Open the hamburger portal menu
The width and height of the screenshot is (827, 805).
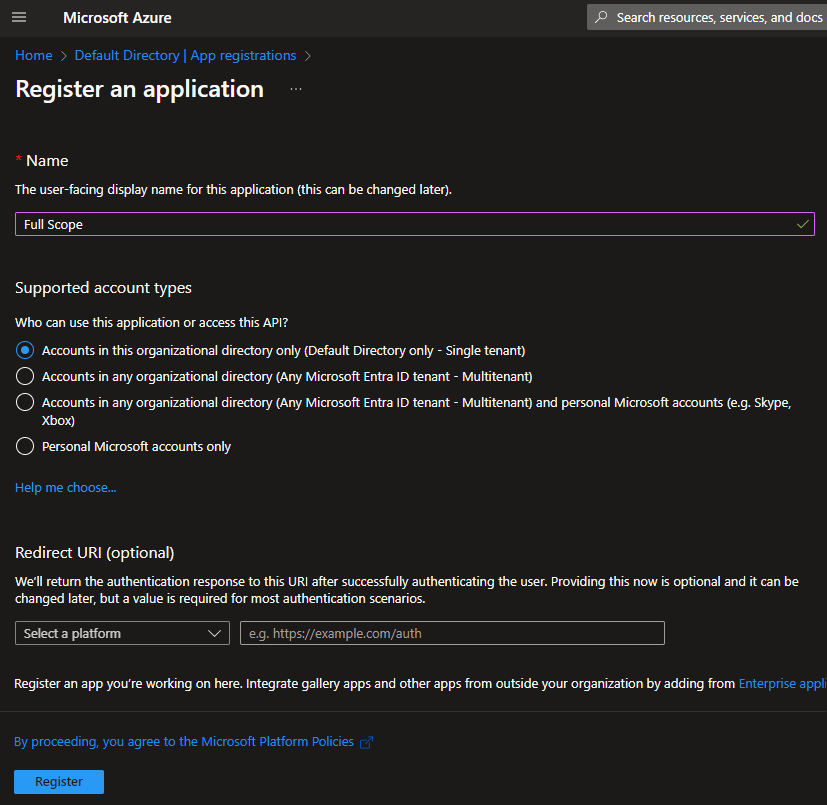tap(19, 18)
